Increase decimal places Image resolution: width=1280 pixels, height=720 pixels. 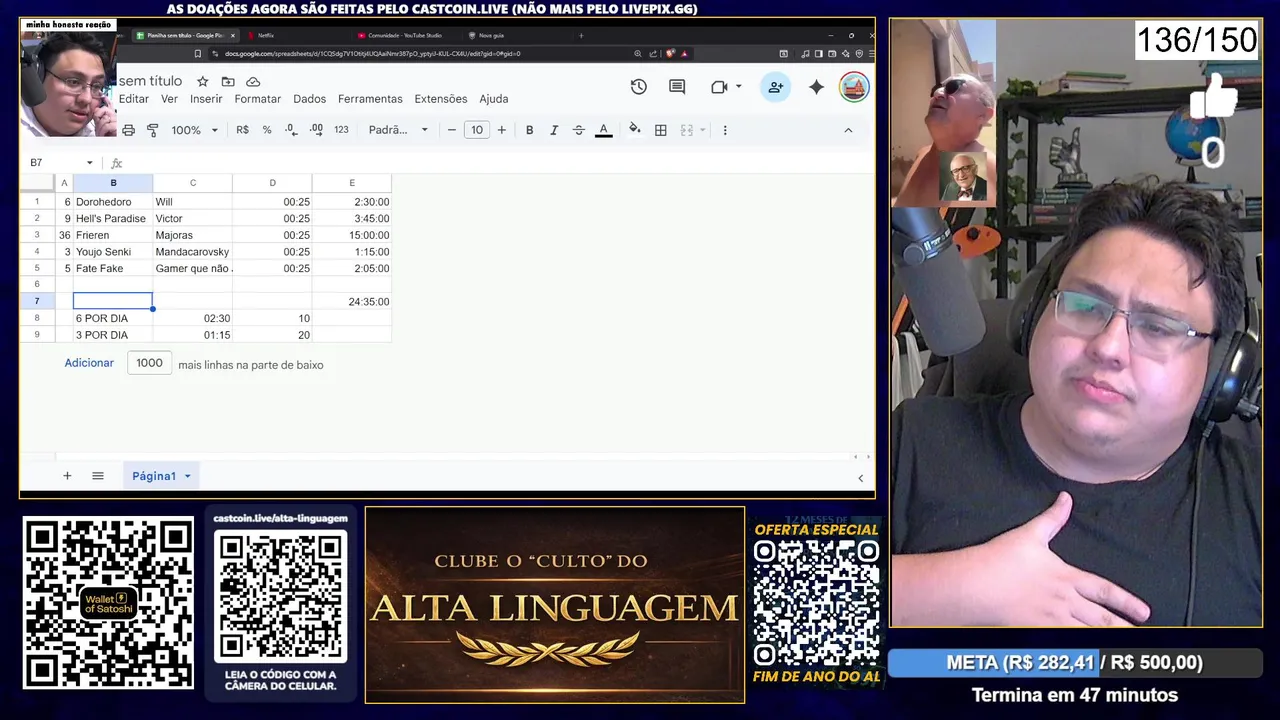(316, 130)
